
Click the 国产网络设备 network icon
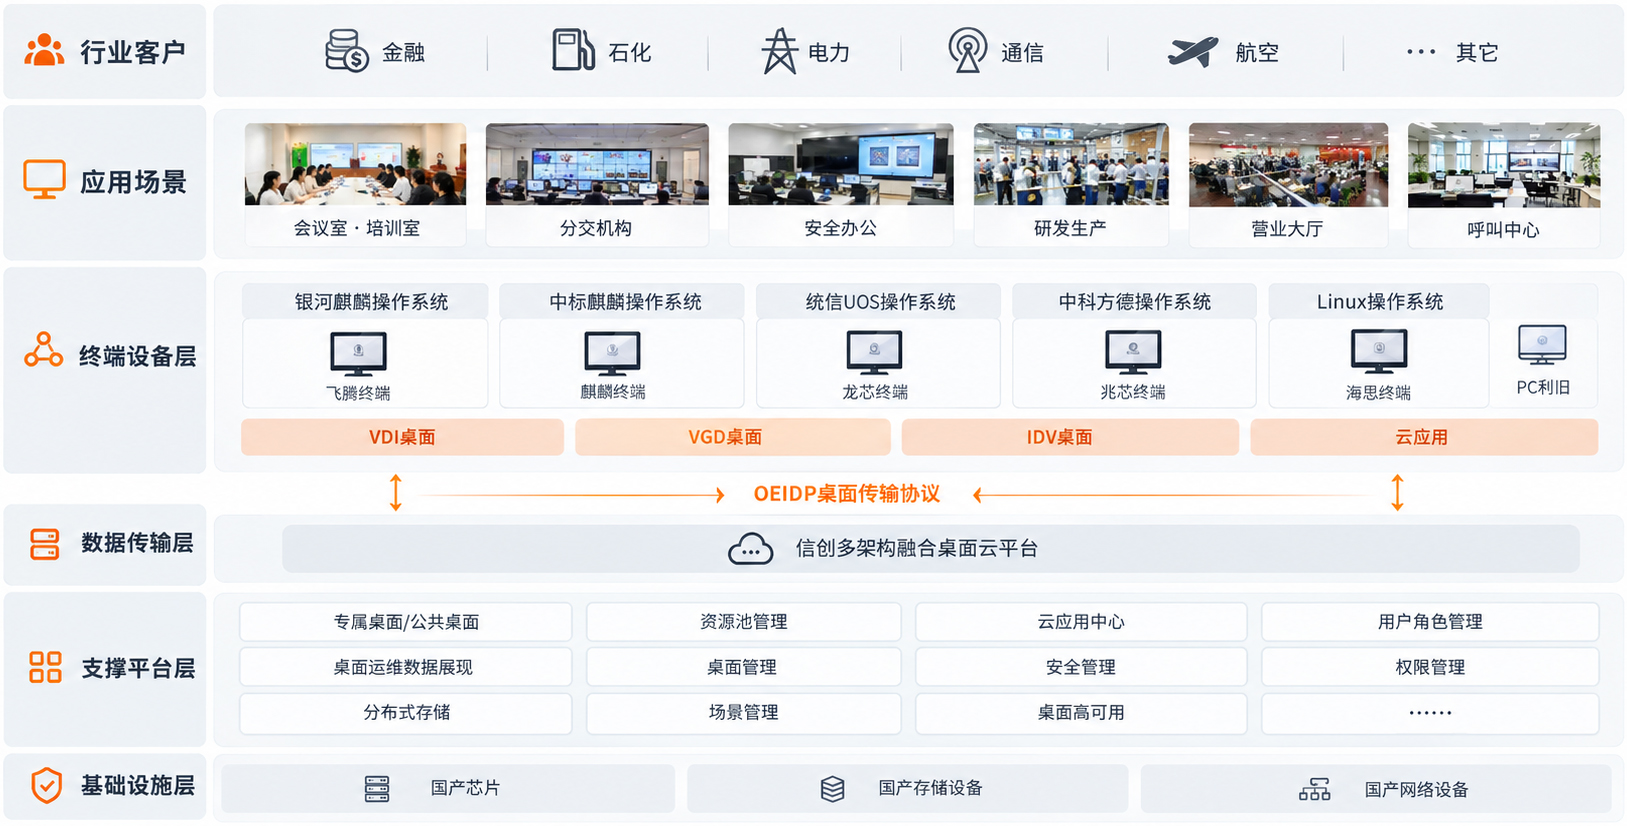point(1315,790)
